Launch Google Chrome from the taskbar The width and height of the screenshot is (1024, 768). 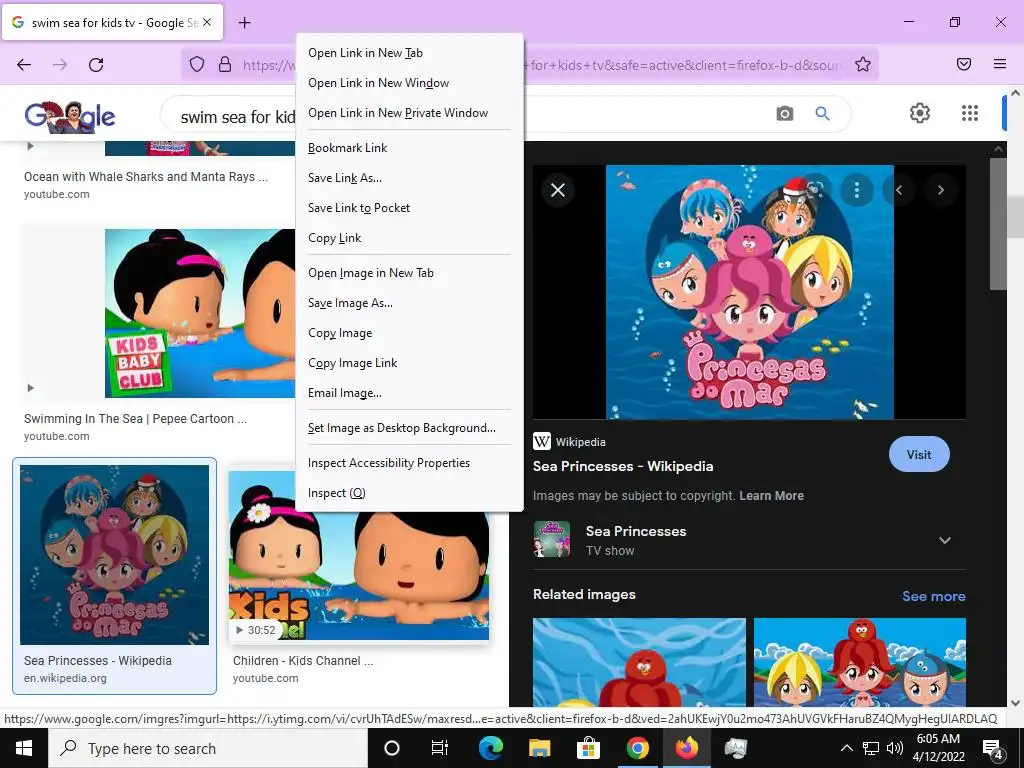click(637, 748)
